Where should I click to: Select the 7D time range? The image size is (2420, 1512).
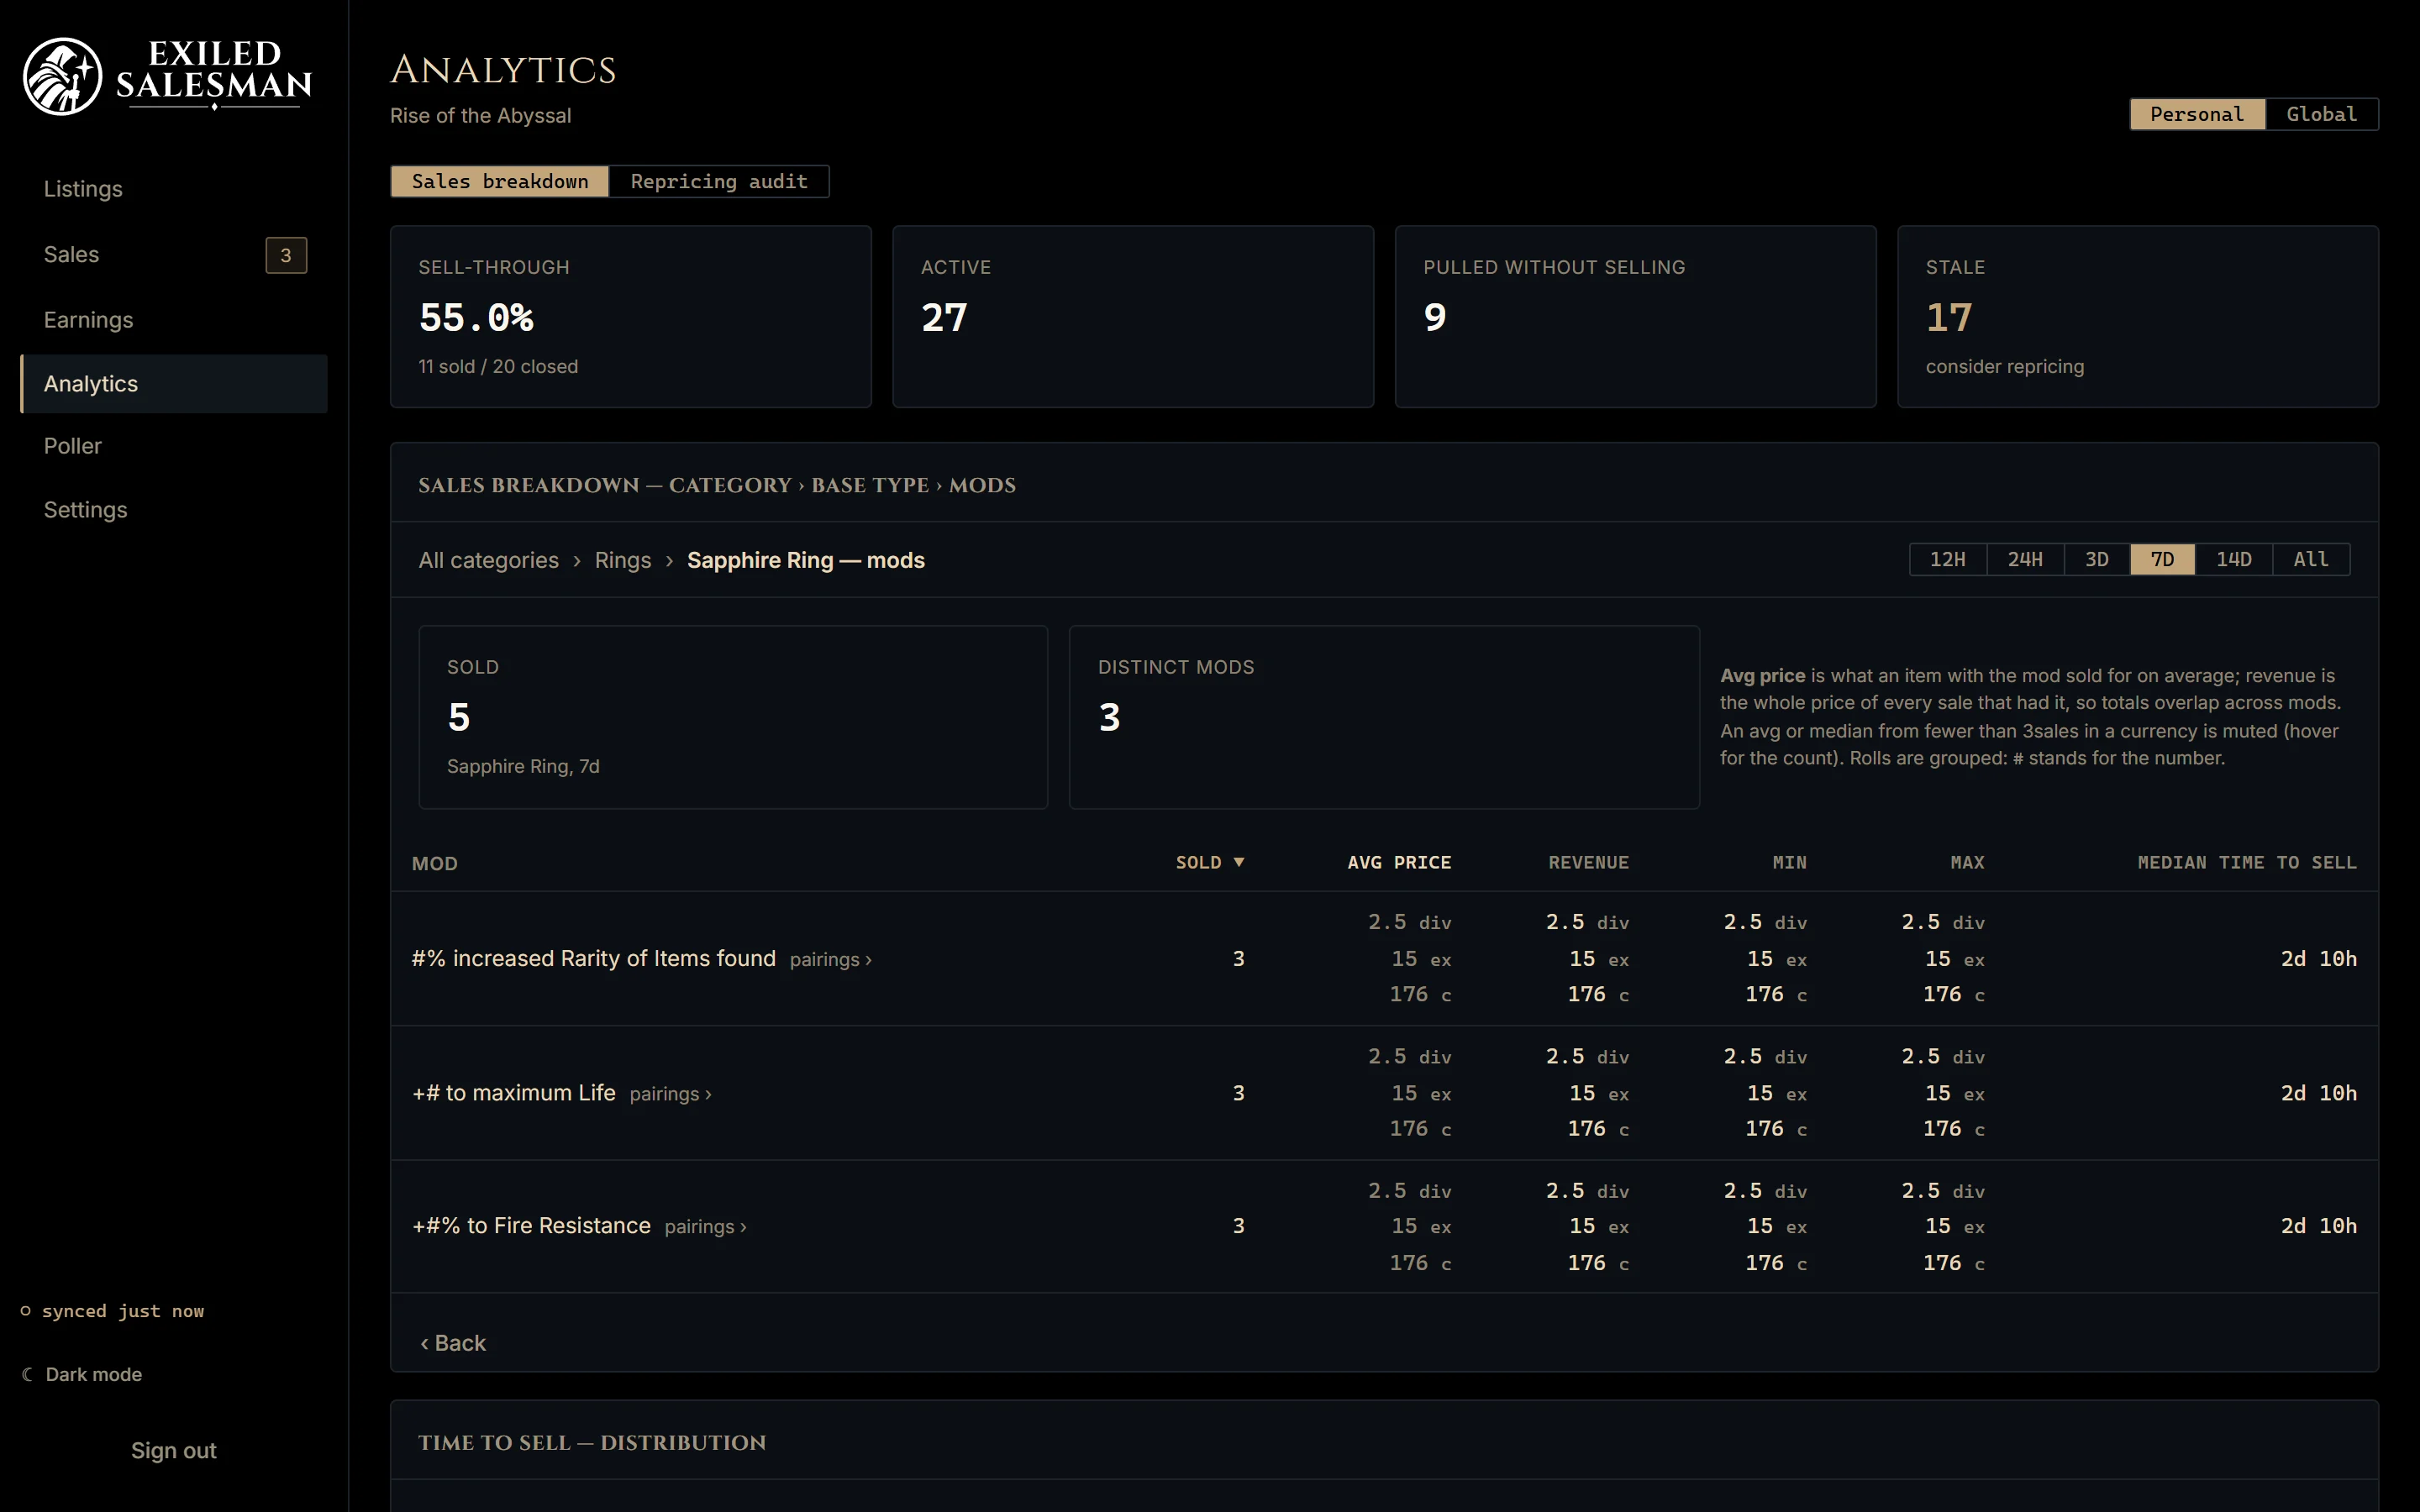tap(2162, 559)
